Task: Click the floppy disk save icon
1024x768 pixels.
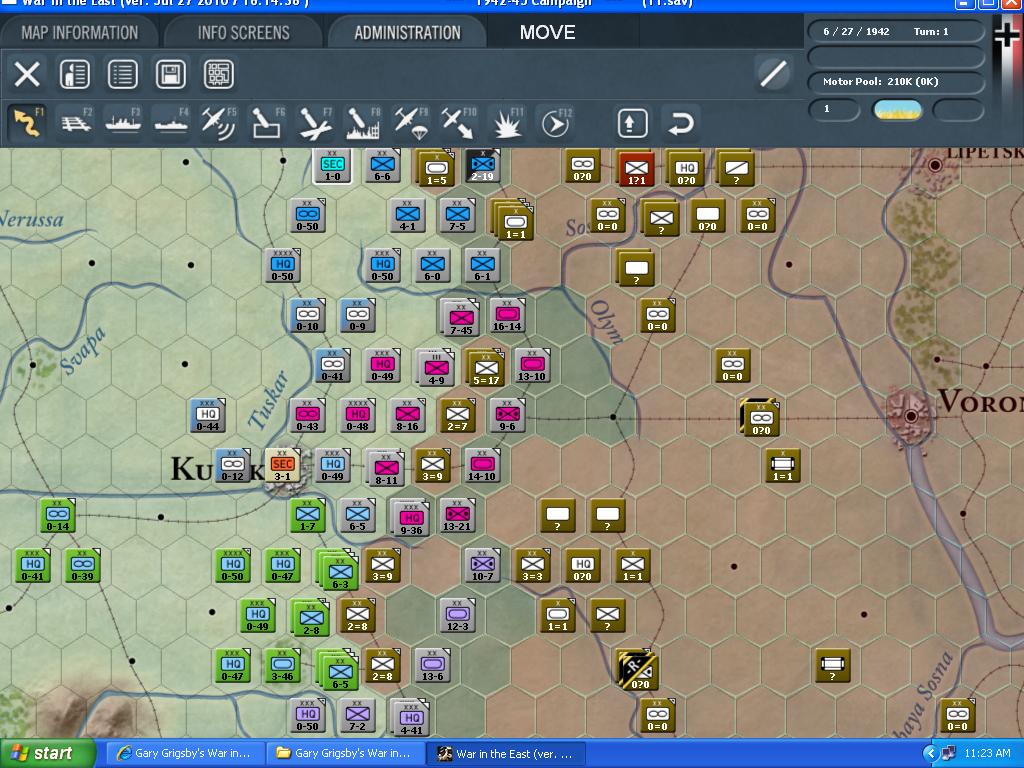Action: point(170,74)
